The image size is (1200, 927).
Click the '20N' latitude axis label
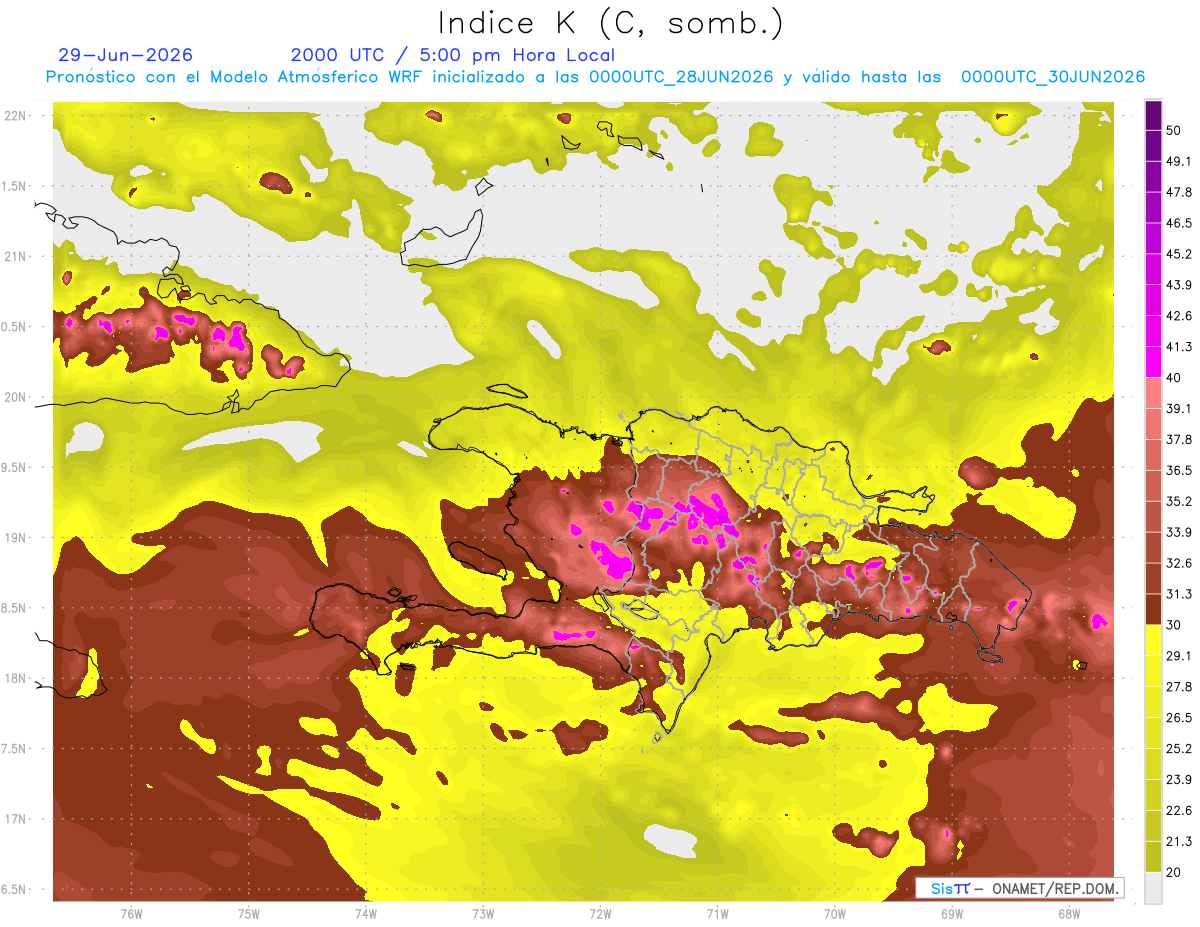16,397
